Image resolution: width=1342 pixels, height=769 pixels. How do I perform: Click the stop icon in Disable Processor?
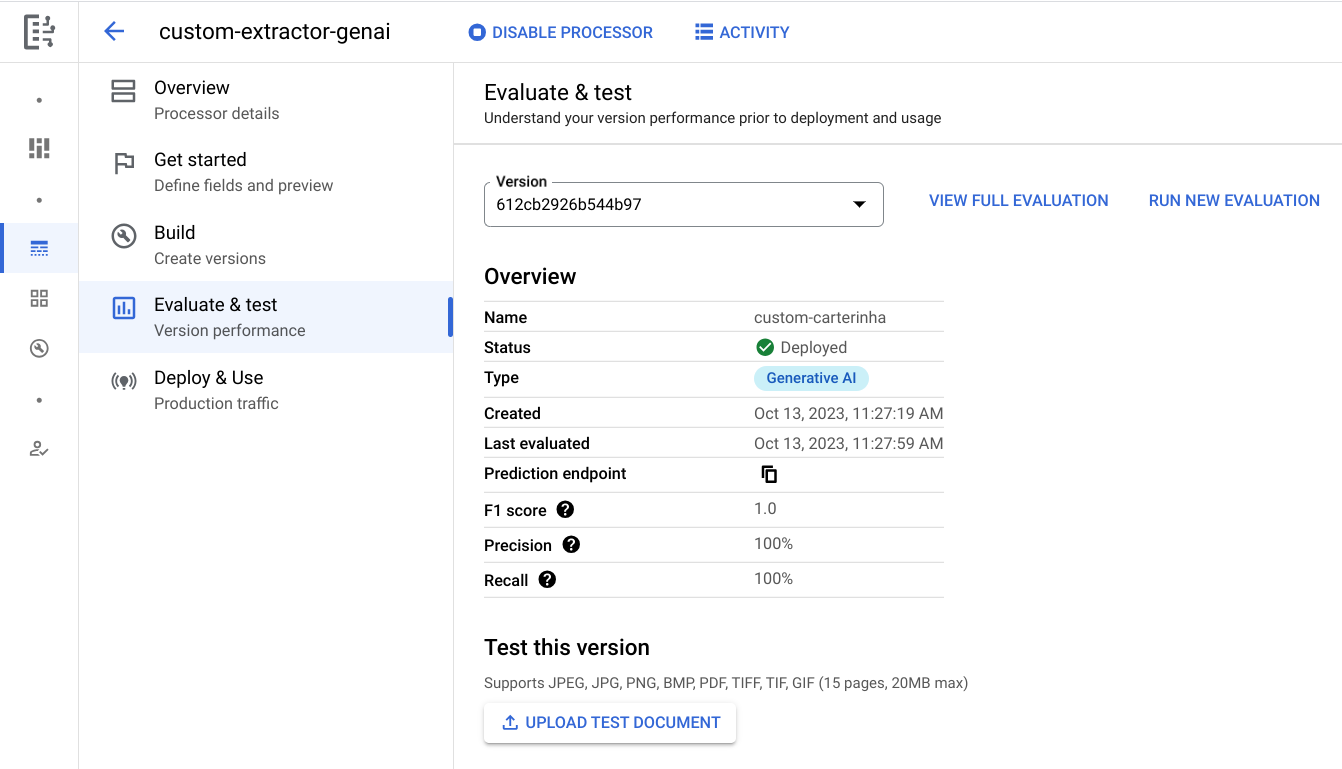(477, 32)
